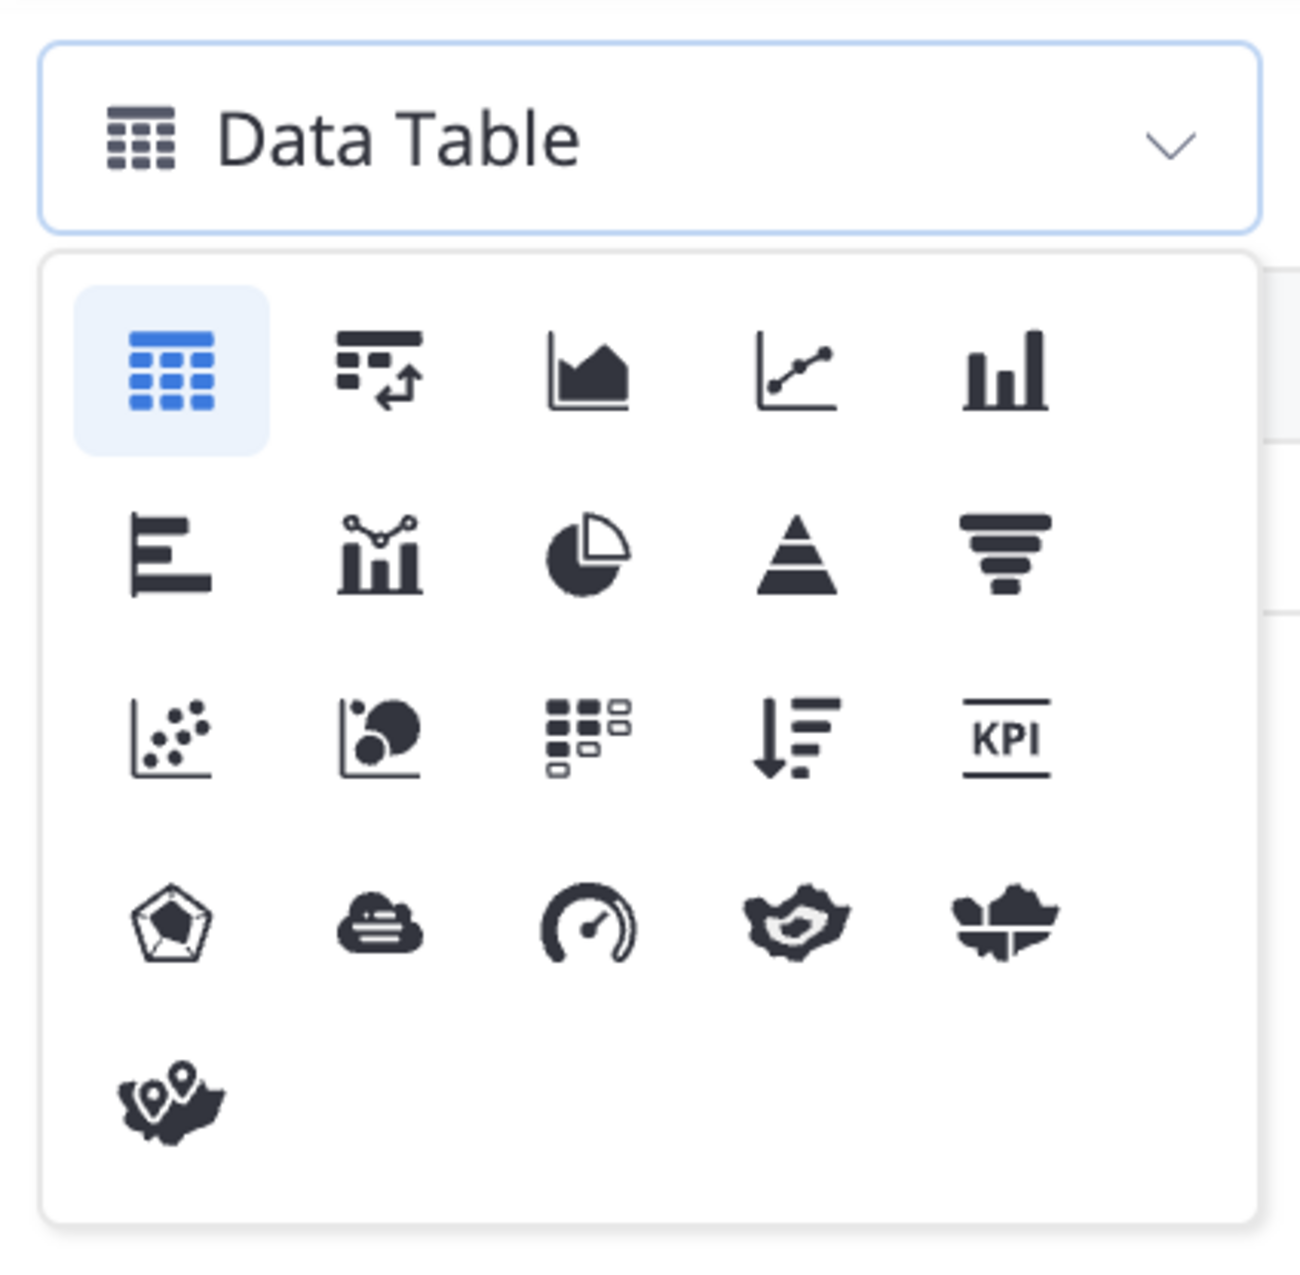
Task: Choose the Scatter plot icon
Action: 171,739
